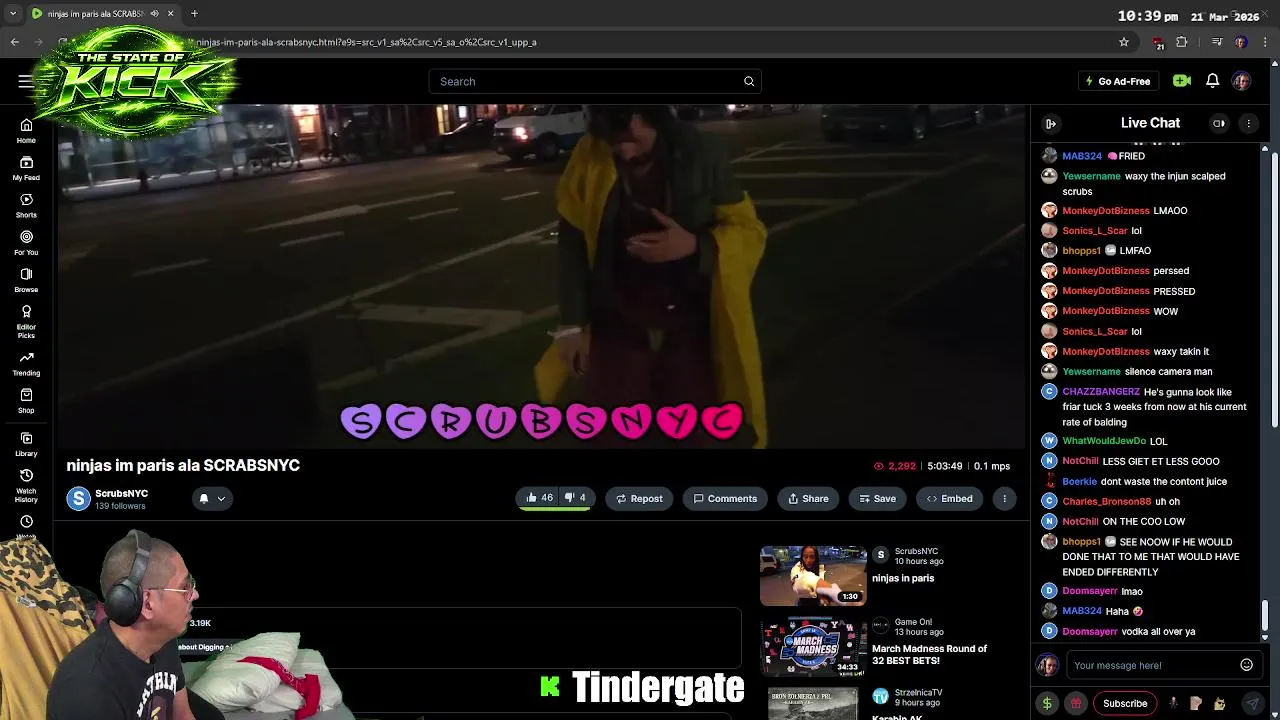Like the video with the thumbs up button
Screen dimensions: 1280x720
click(x=539, y=498)
